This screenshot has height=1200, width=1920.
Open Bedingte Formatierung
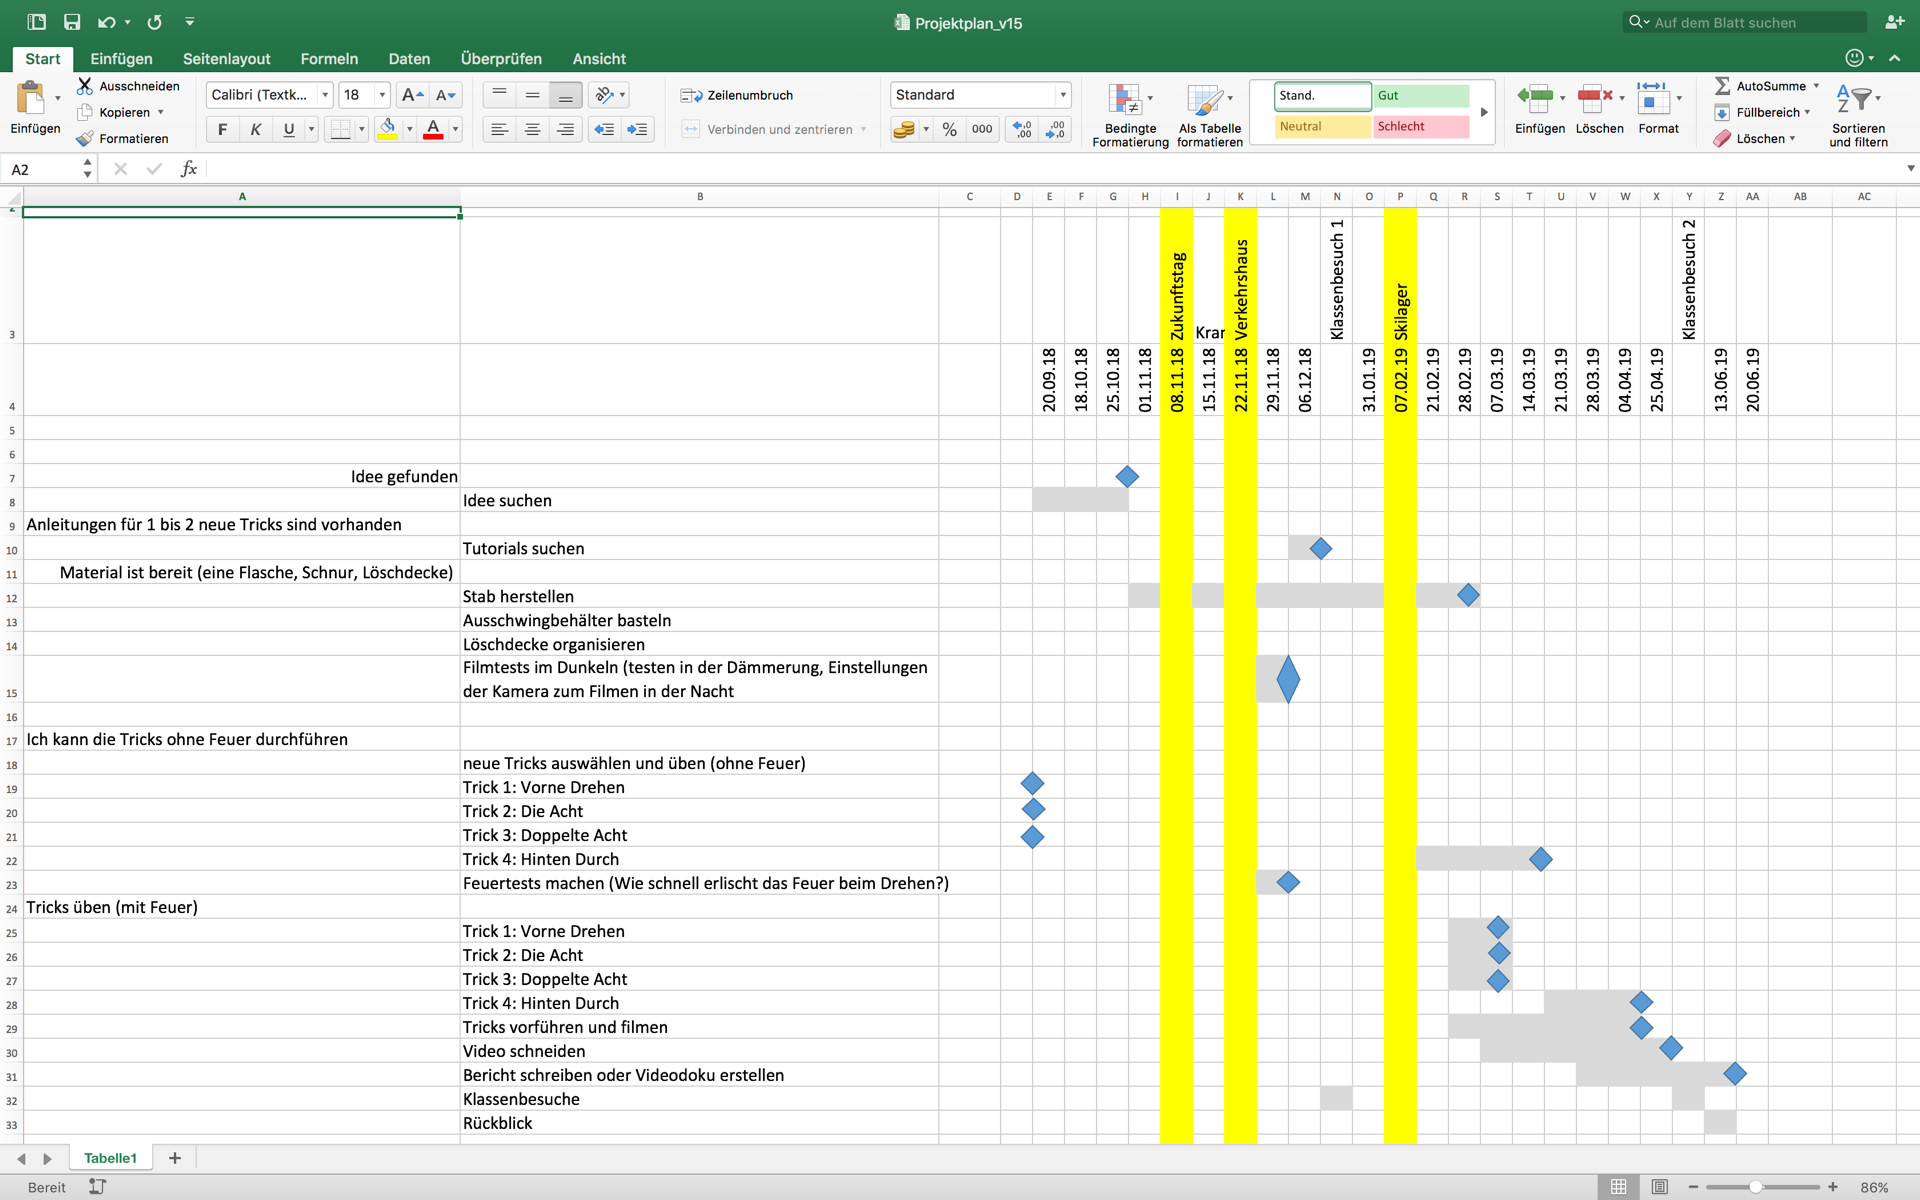pos(1130,115)
